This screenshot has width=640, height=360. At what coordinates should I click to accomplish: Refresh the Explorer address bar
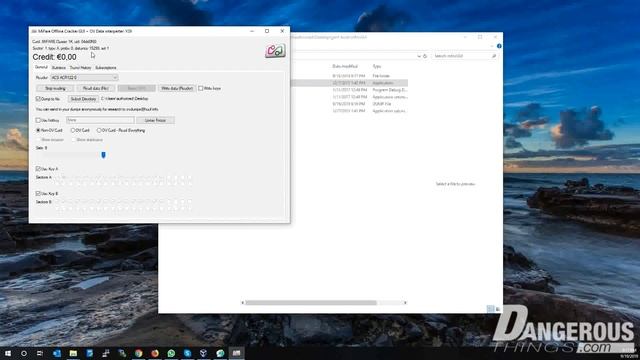click(x=425, y=56)
